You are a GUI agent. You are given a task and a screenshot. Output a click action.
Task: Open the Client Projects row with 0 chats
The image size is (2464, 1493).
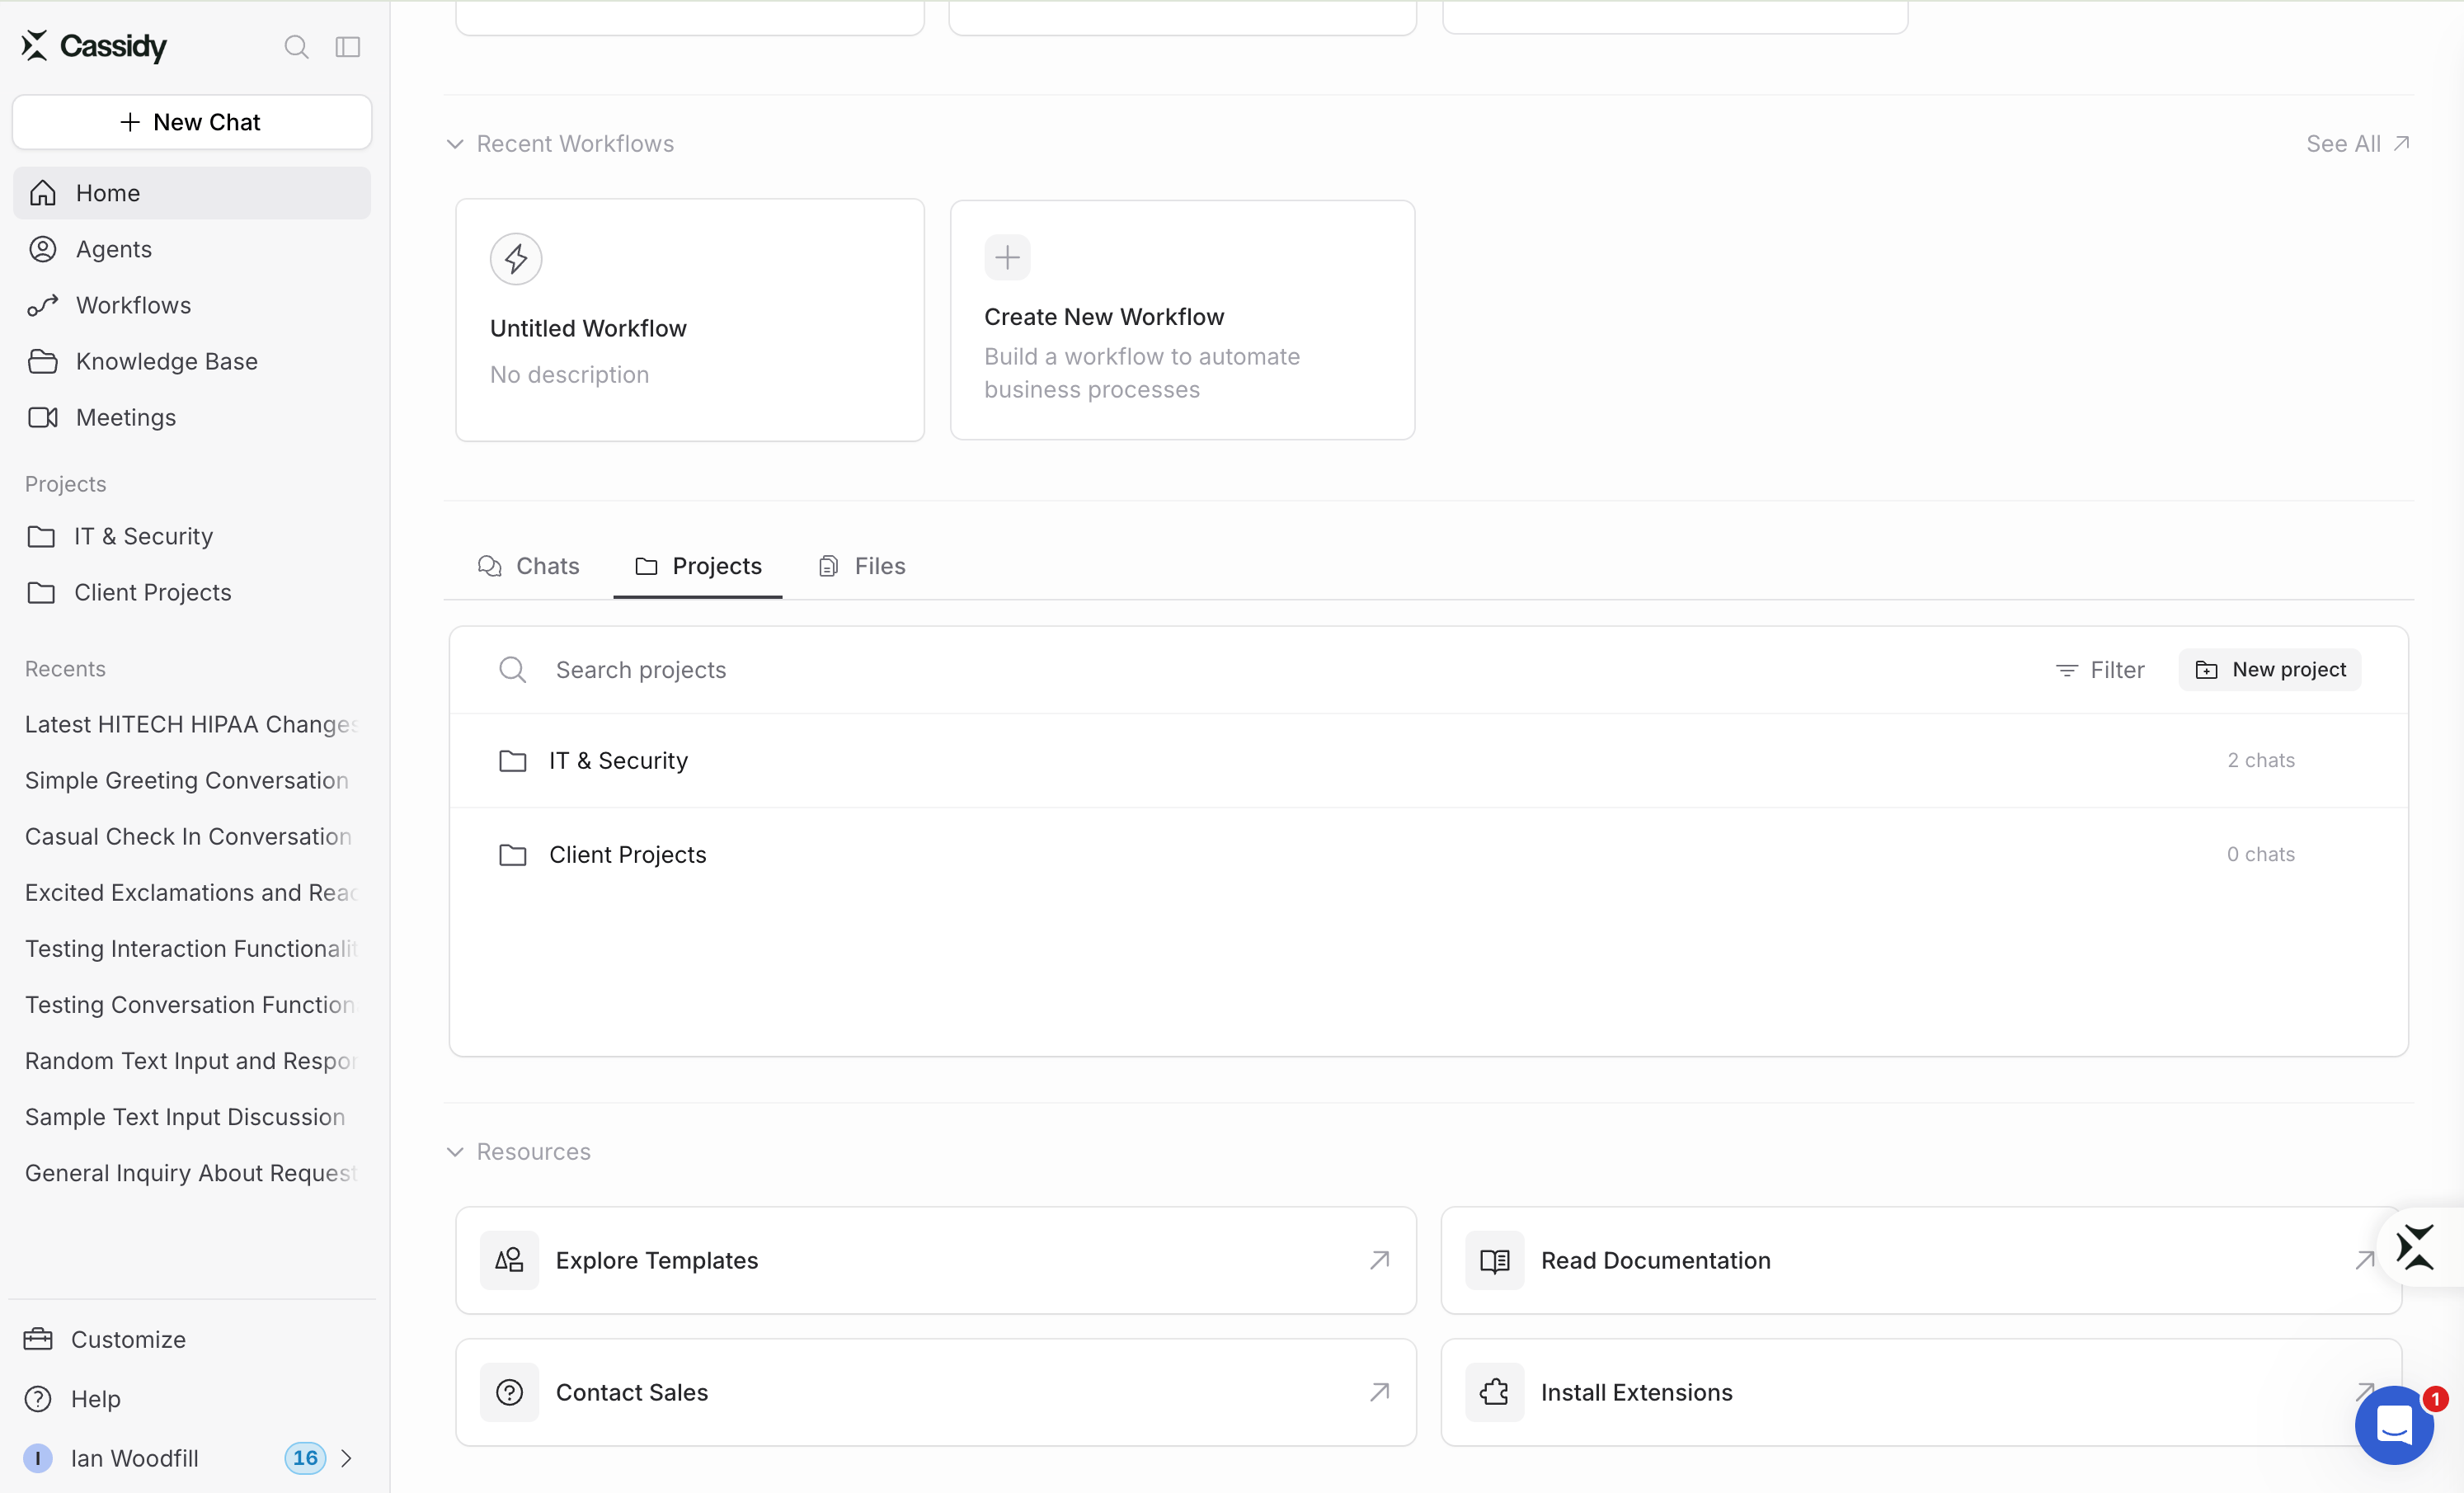point(1428,855)
